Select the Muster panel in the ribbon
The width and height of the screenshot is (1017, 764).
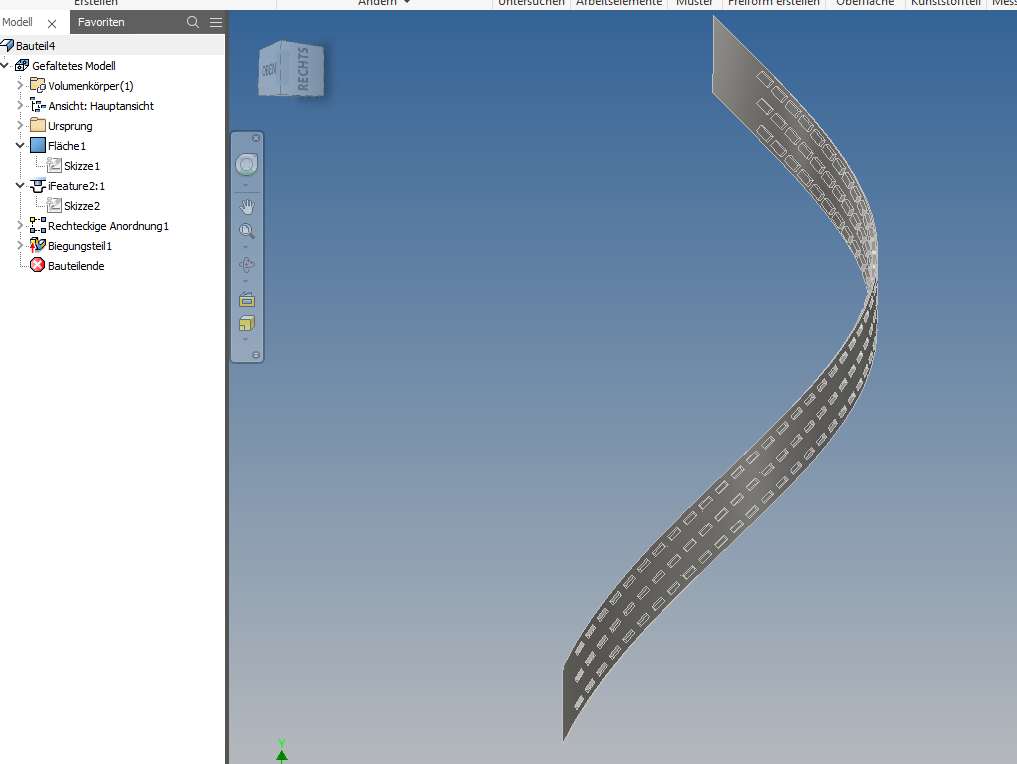click(695, 3)
